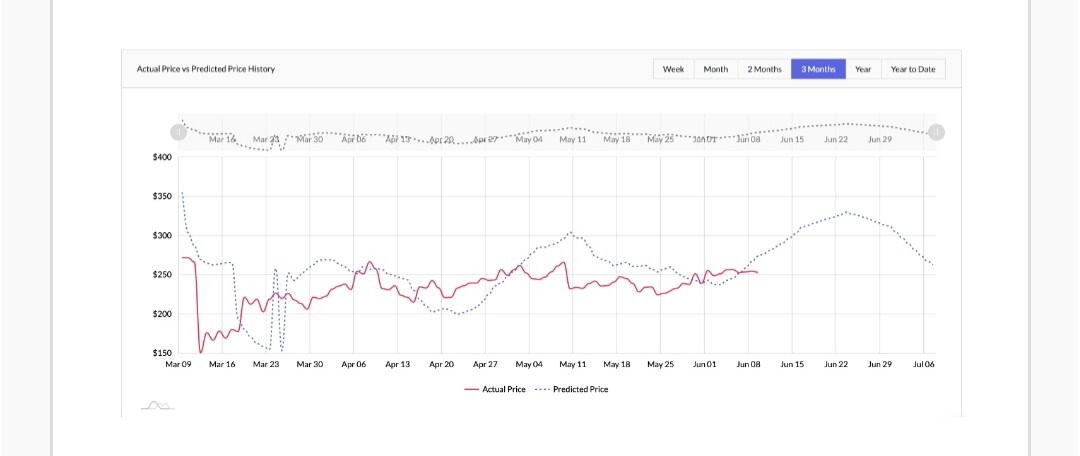The height and width of the screenshot is (456, 1080).
Task: Choose the 2 Months range
Action: pyautogui.click(x=765, y=69)
